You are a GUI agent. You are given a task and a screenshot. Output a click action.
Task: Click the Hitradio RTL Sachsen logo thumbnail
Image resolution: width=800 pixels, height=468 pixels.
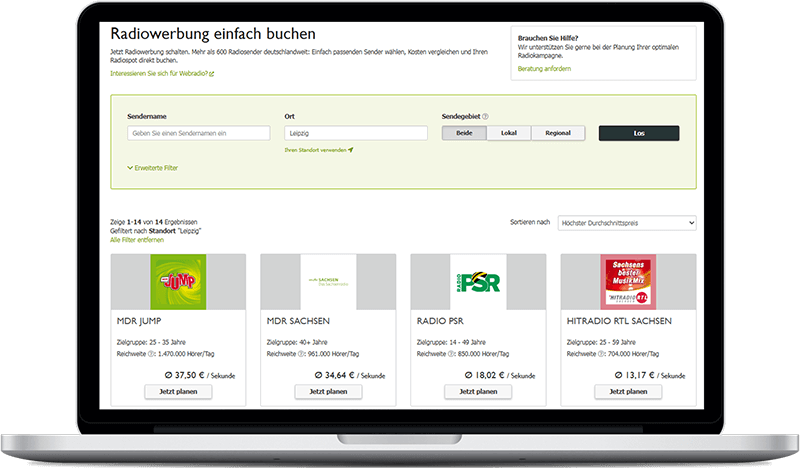coord(628,282)
